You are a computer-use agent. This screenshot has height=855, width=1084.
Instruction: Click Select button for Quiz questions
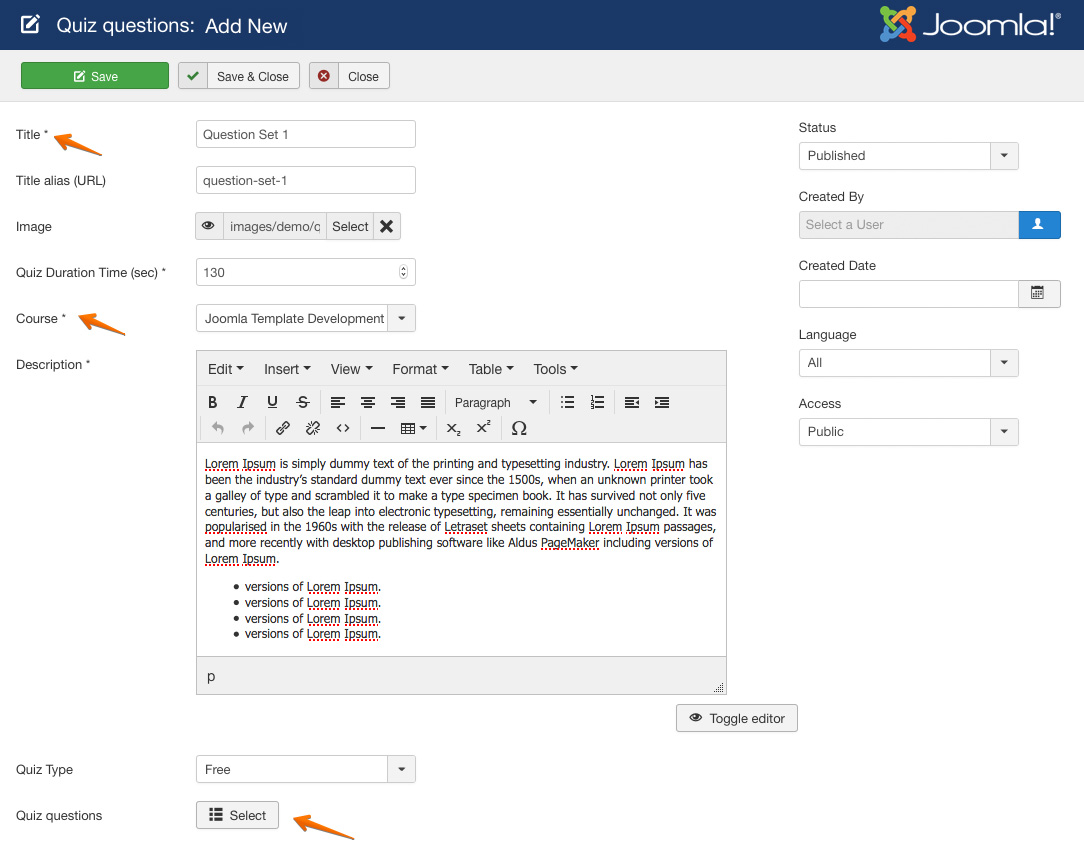click(x=237, y=815)
